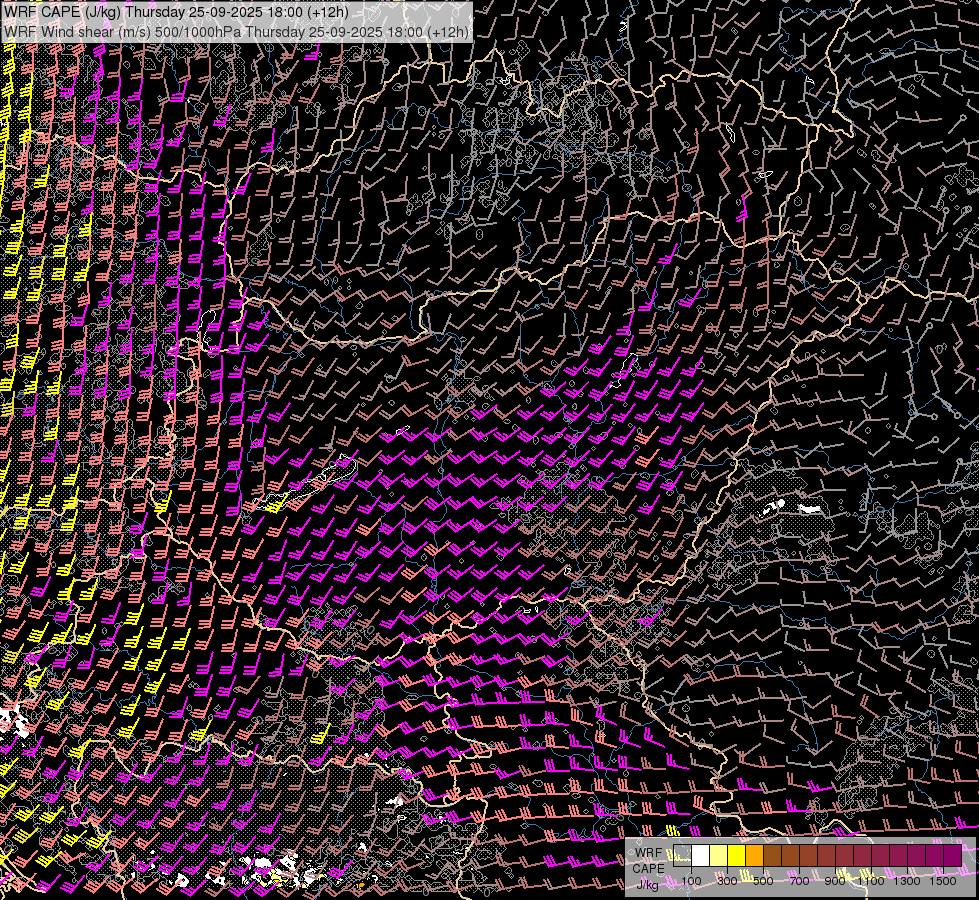
Task: Click the 300 label on CAPE scale
Action: click(x=727, y=880)
